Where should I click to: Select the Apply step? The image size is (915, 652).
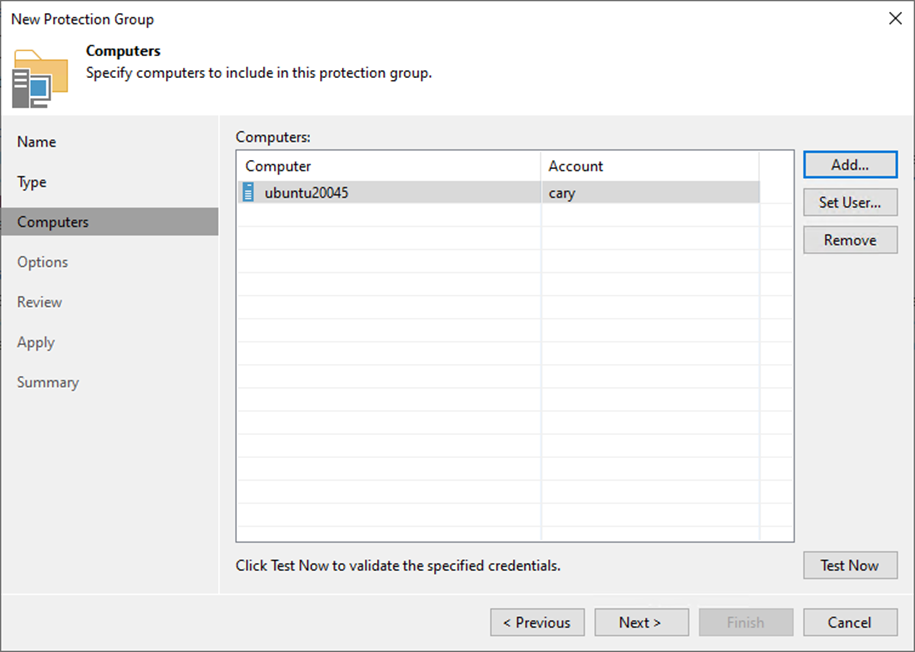pos(35,341)
